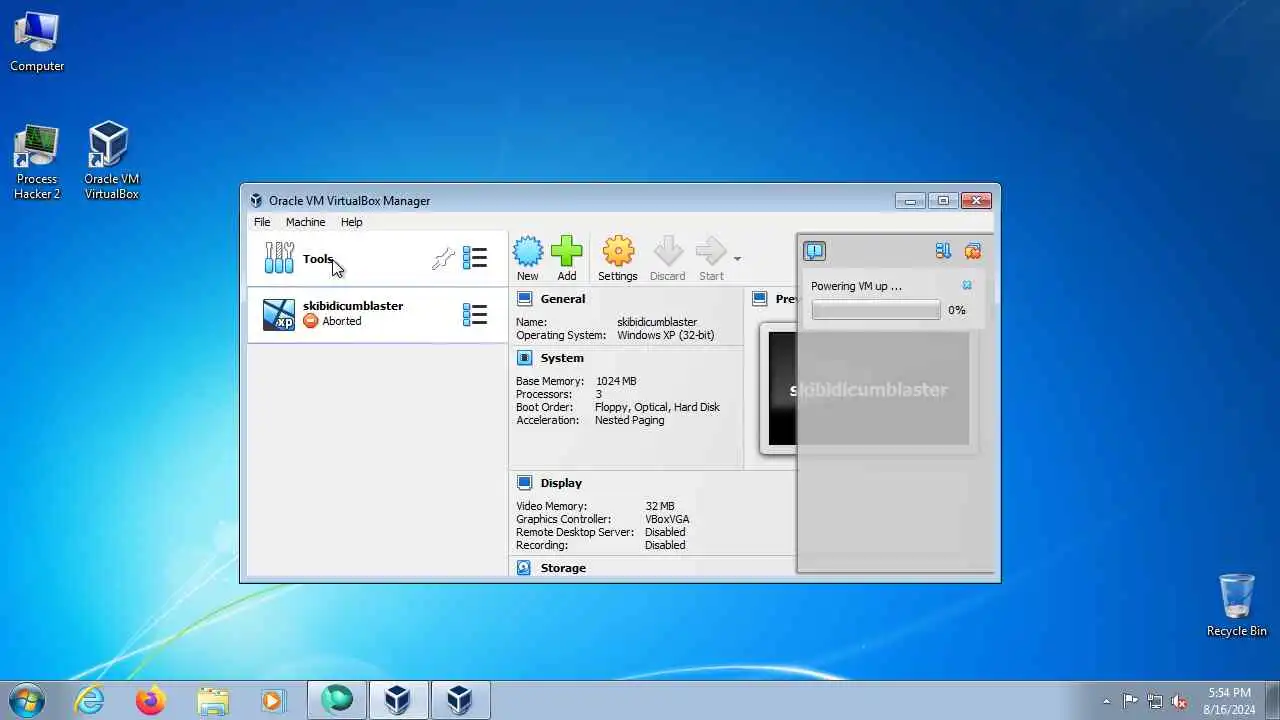Click the Preview section monitor icon
The width and height of the screenshot is (1280, 720).
759,299
